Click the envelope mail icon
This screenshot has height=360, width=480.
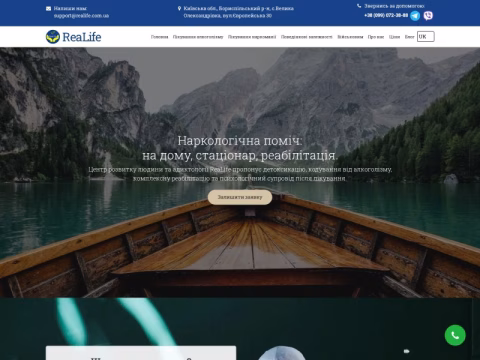[x=49, y=9]
